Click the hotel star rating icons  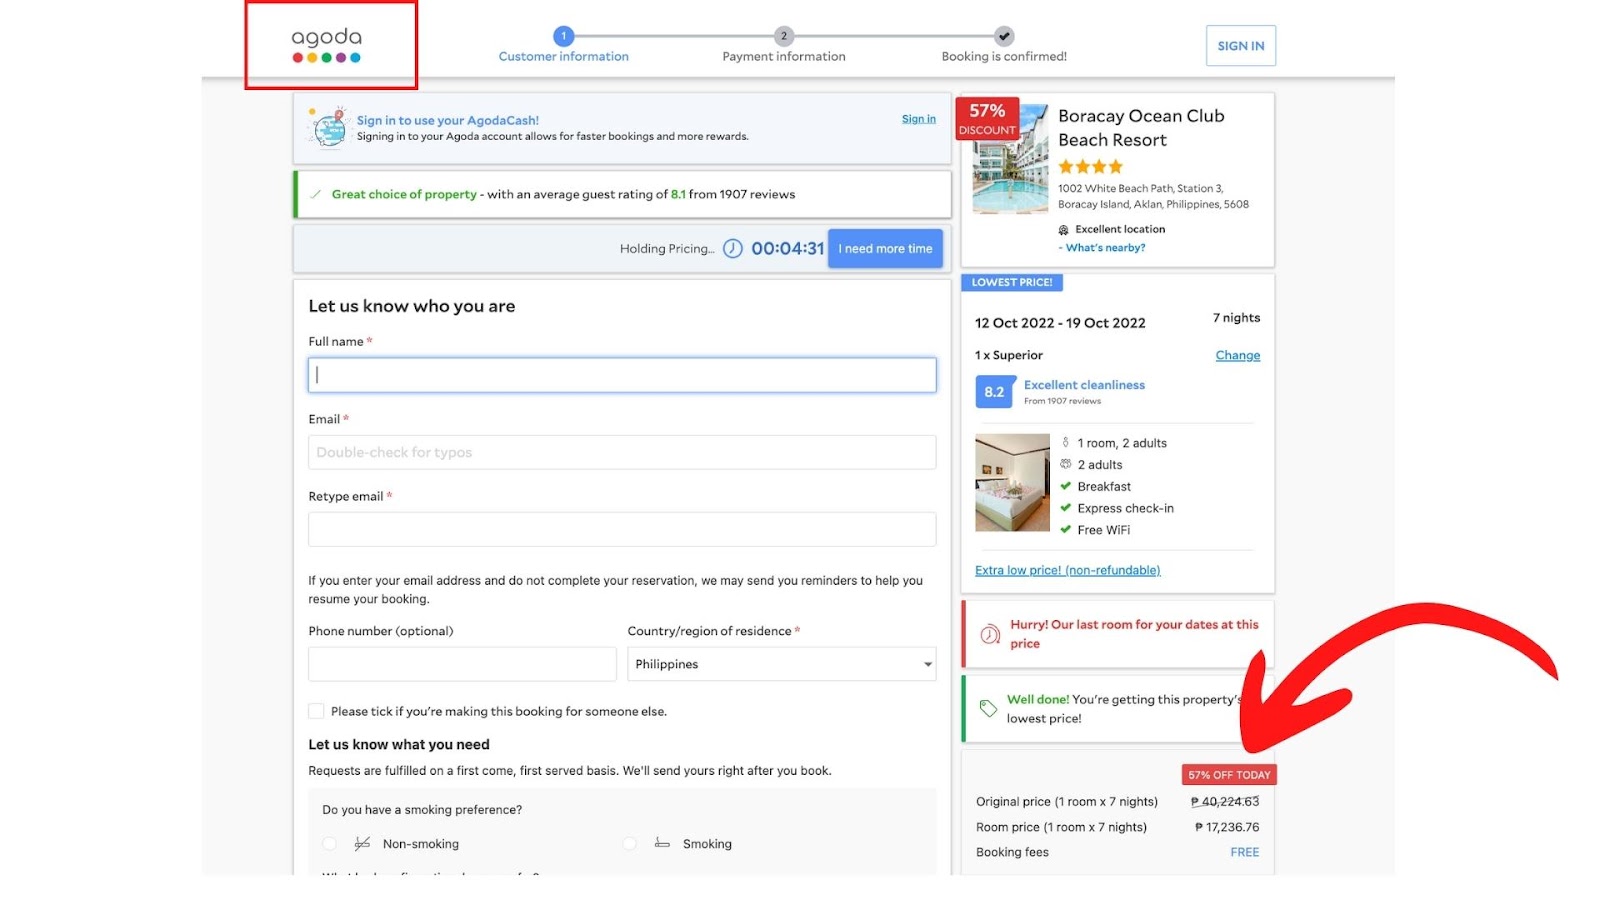[x=1091, y=166]
